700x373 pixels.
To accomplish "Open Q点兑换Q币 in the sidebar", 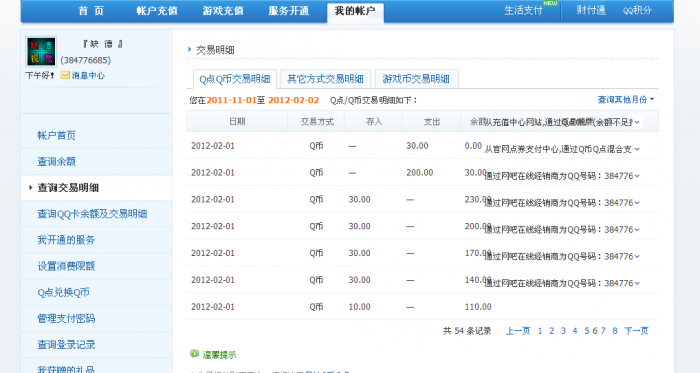I will (x=63, y=292).
